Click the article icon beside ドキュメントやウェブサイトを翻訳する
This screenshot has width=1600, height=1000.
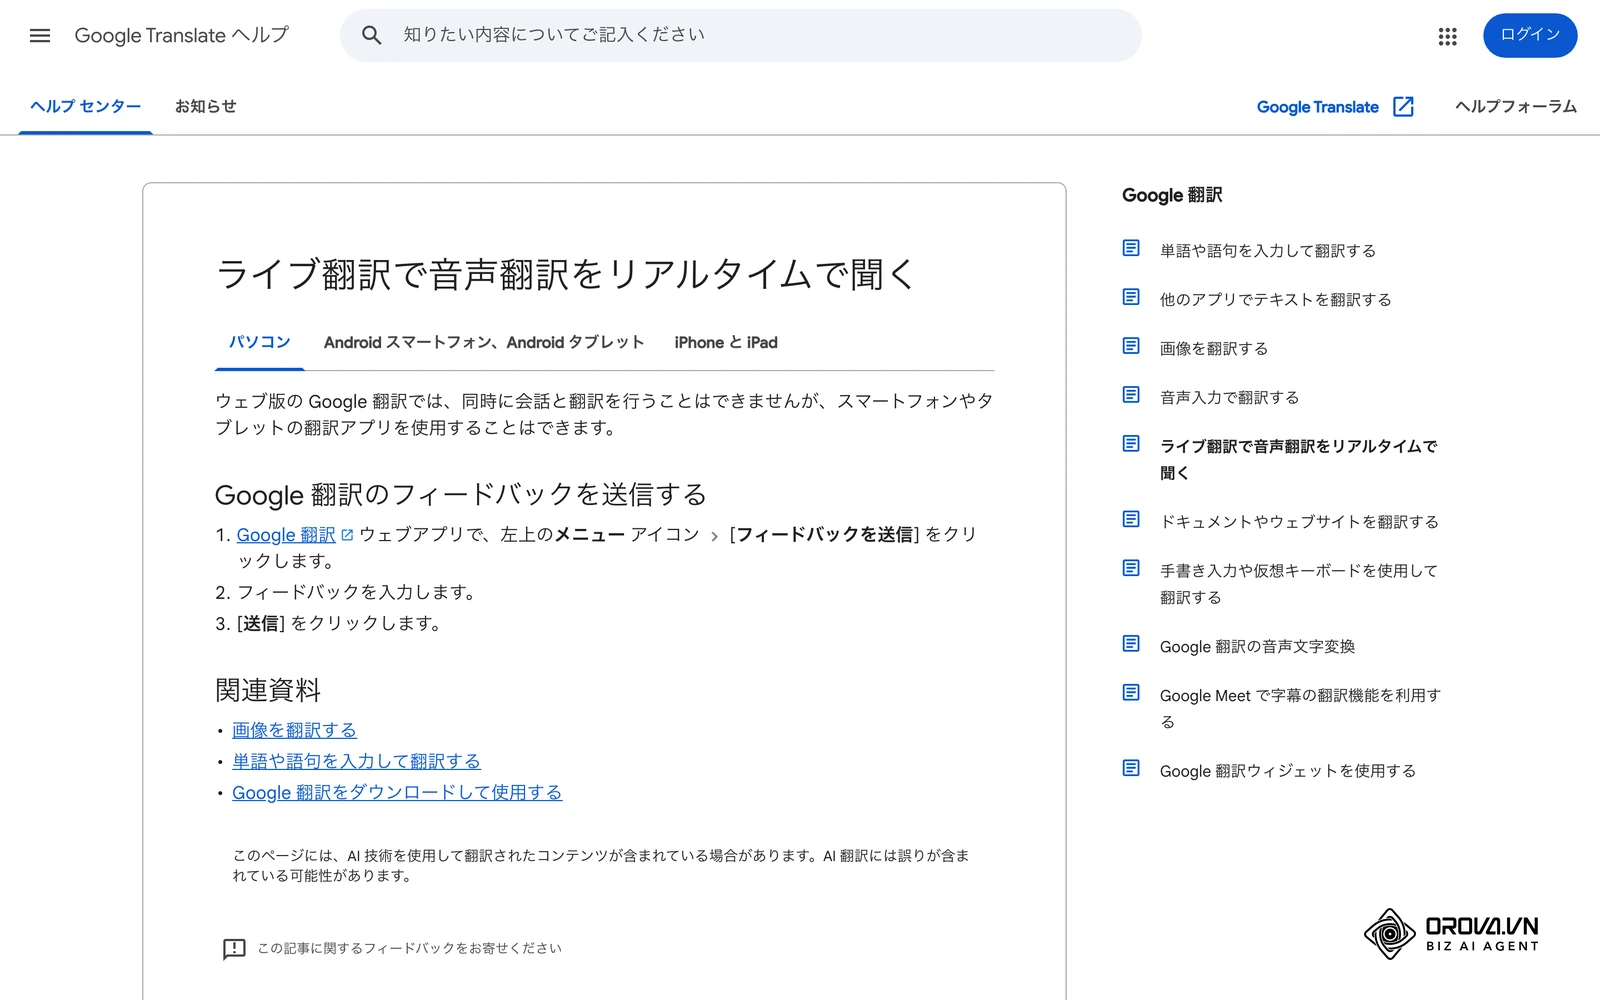(1131, 519)
